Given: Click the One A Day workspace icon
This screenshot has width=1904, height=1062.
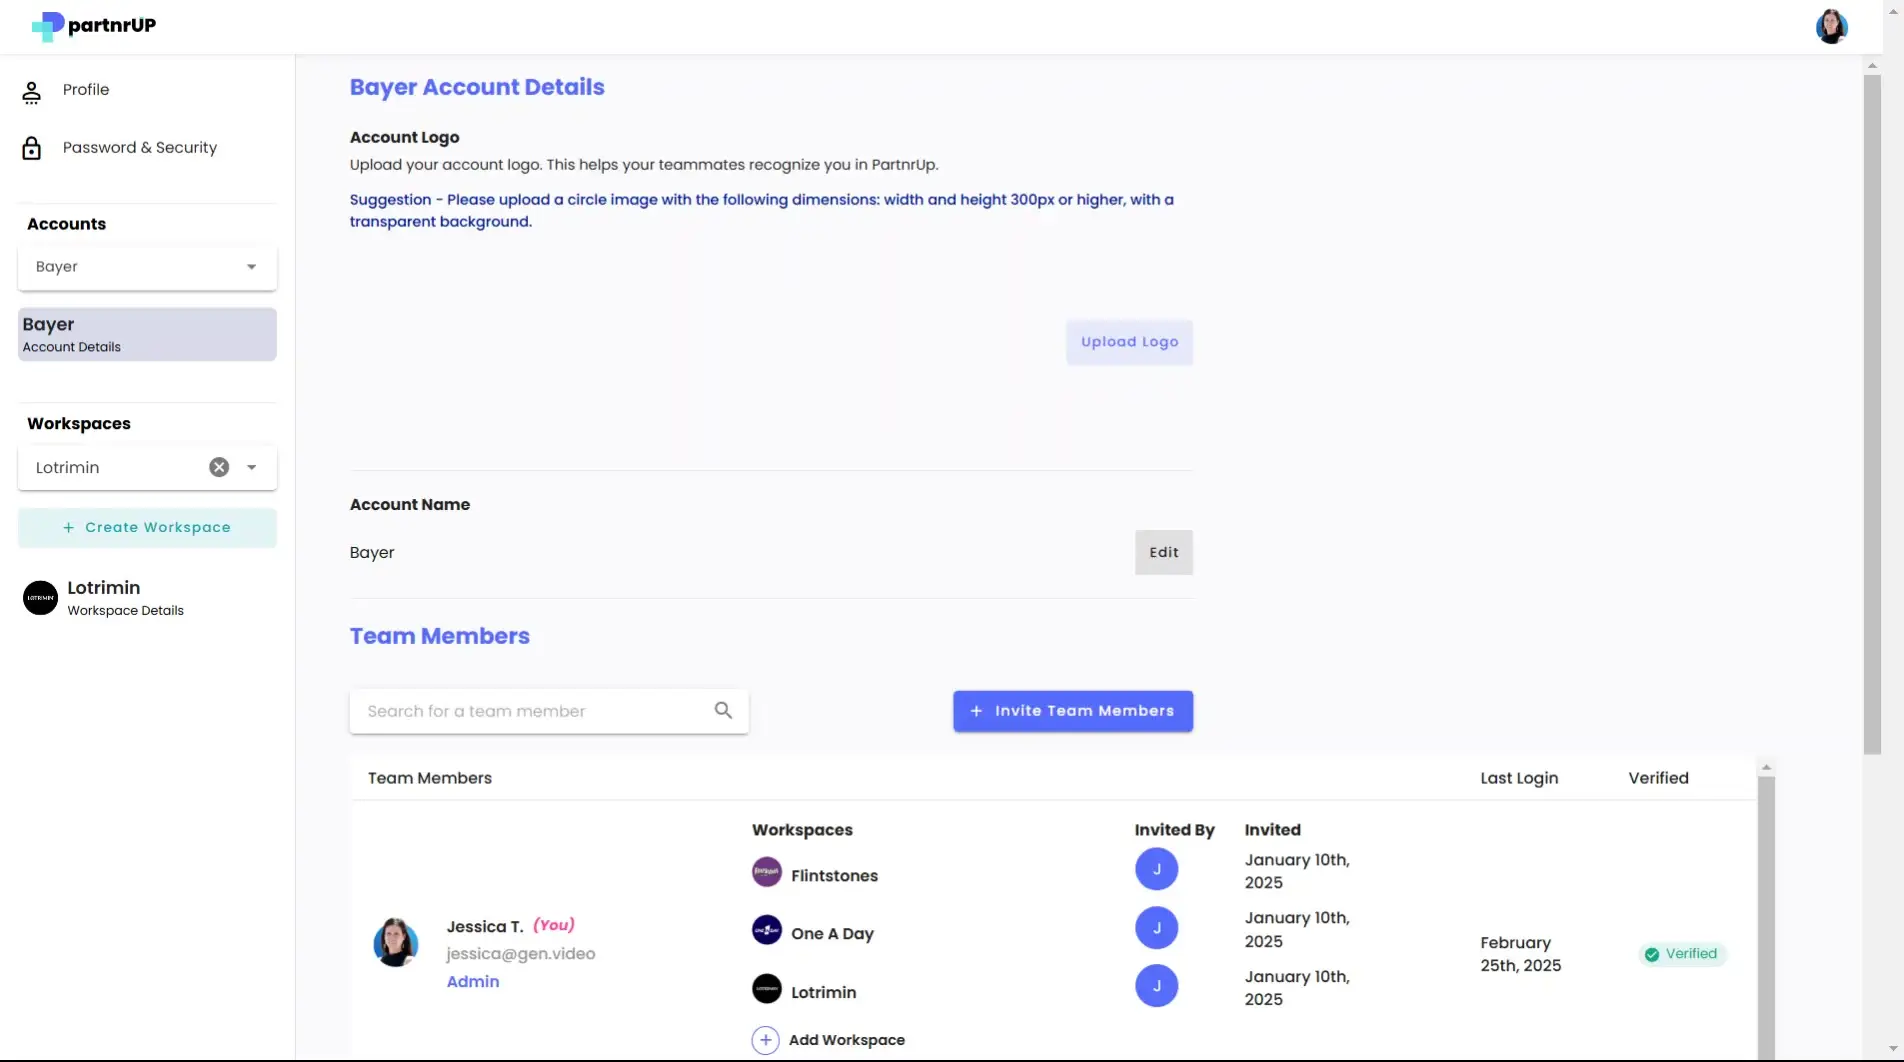Looking at the screenshot, I should (x=765, y=929).
